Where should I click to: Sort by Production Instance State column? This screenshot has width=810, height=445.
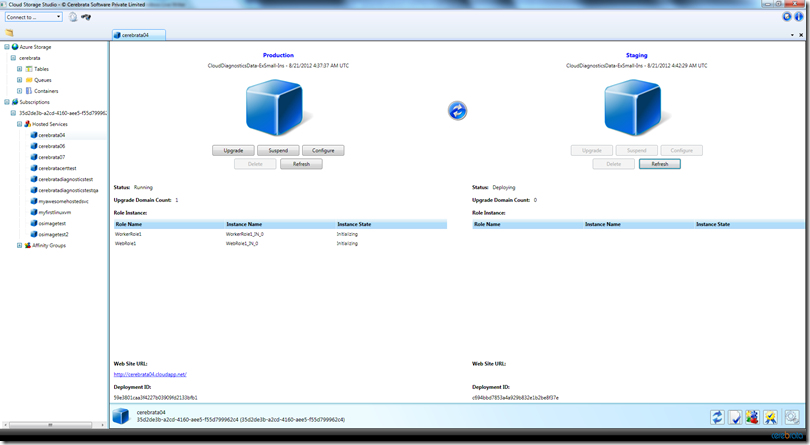point(391,224)
